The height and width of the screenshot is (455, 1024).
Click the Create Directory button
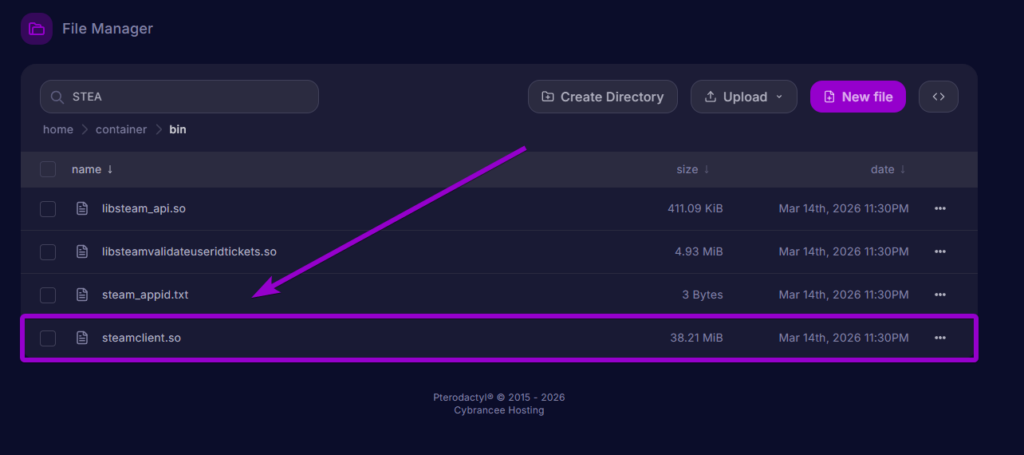click(x=602, y=97)
